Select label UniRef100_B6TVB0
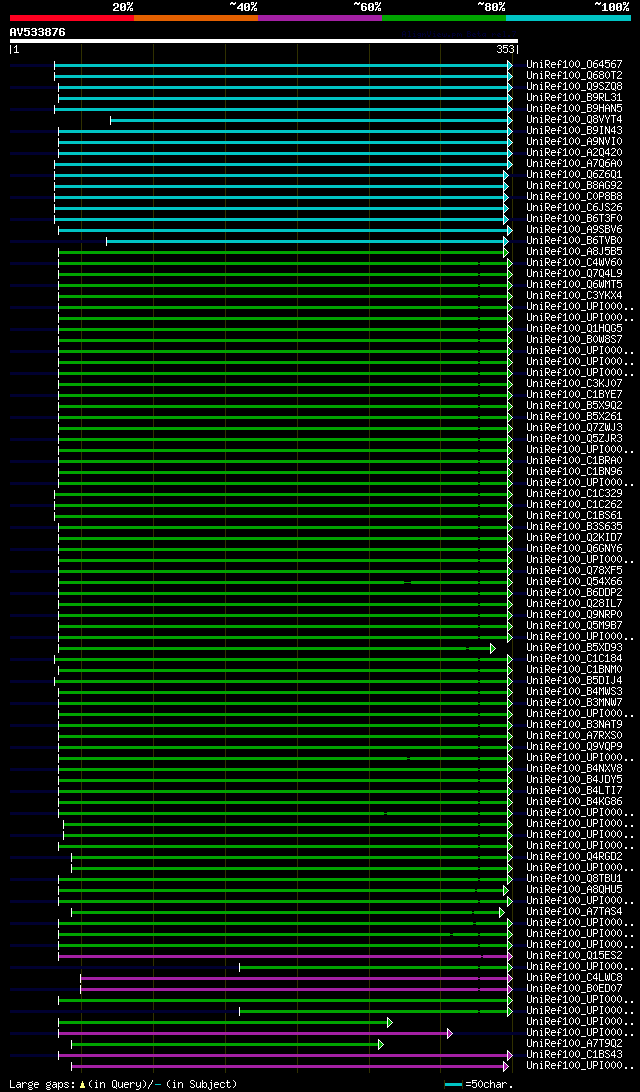Viewport: 640px width, 1092px height. (x=575, y=240)
